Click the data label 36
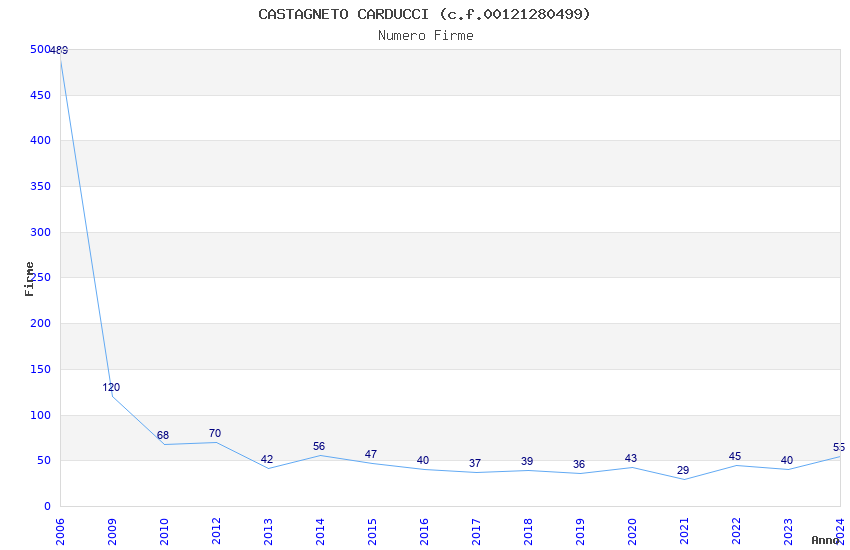The width and height of the screenshot is (850, 550). (x=579, y=465)
